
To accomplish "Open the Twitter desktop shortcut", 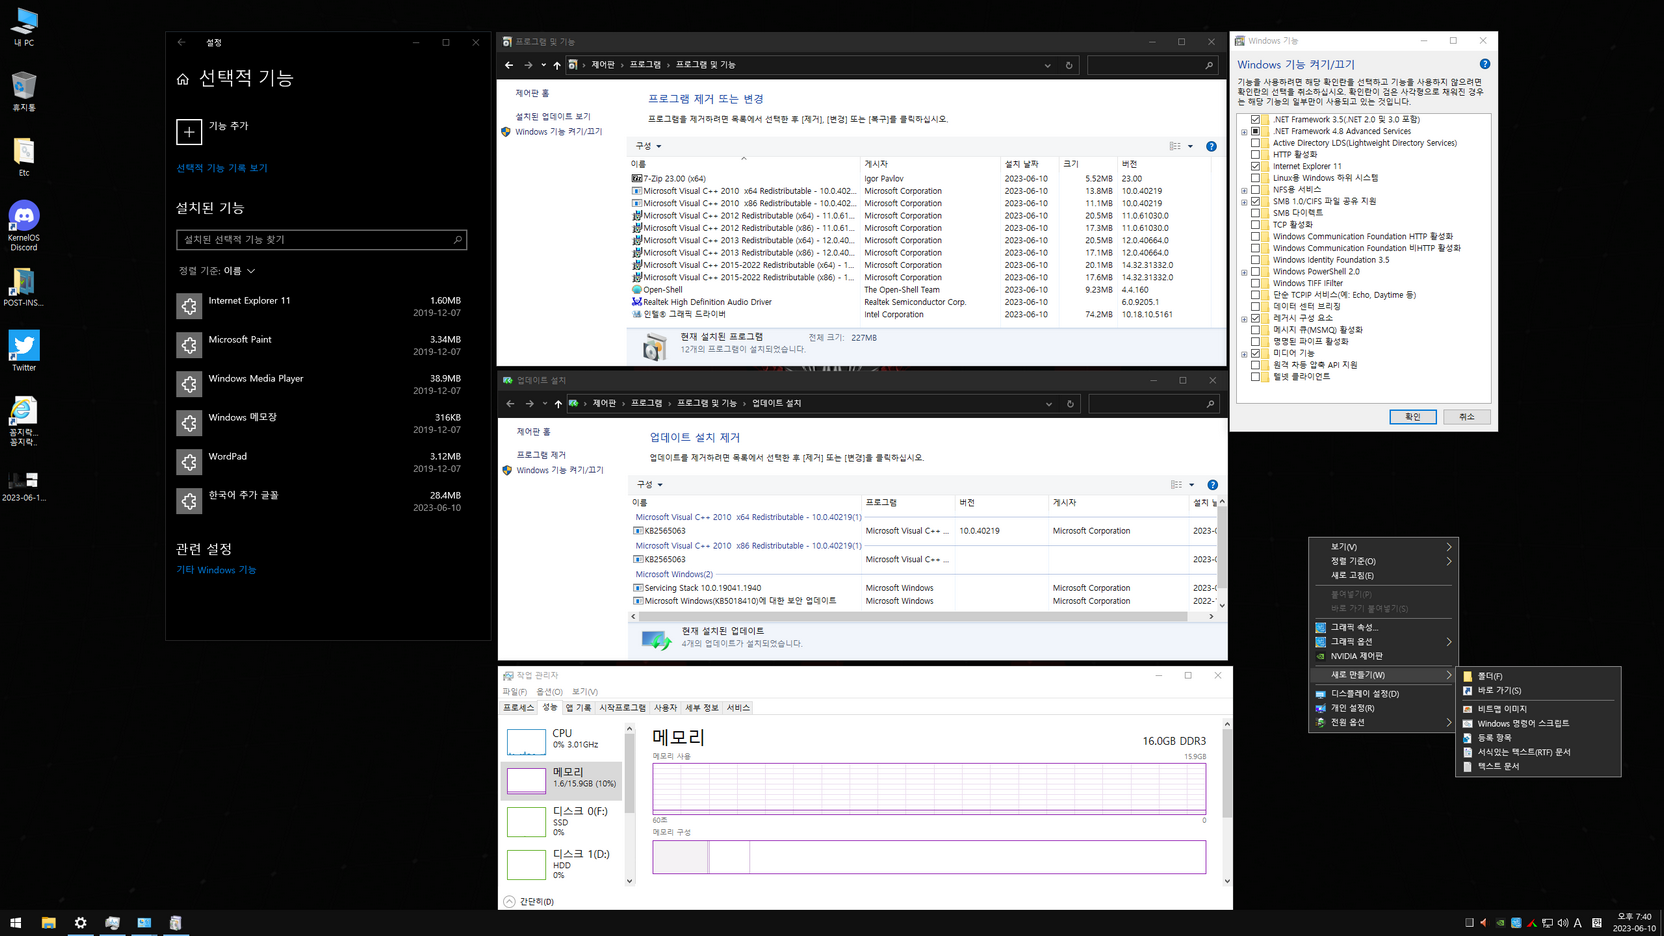I will click(24, 351).
